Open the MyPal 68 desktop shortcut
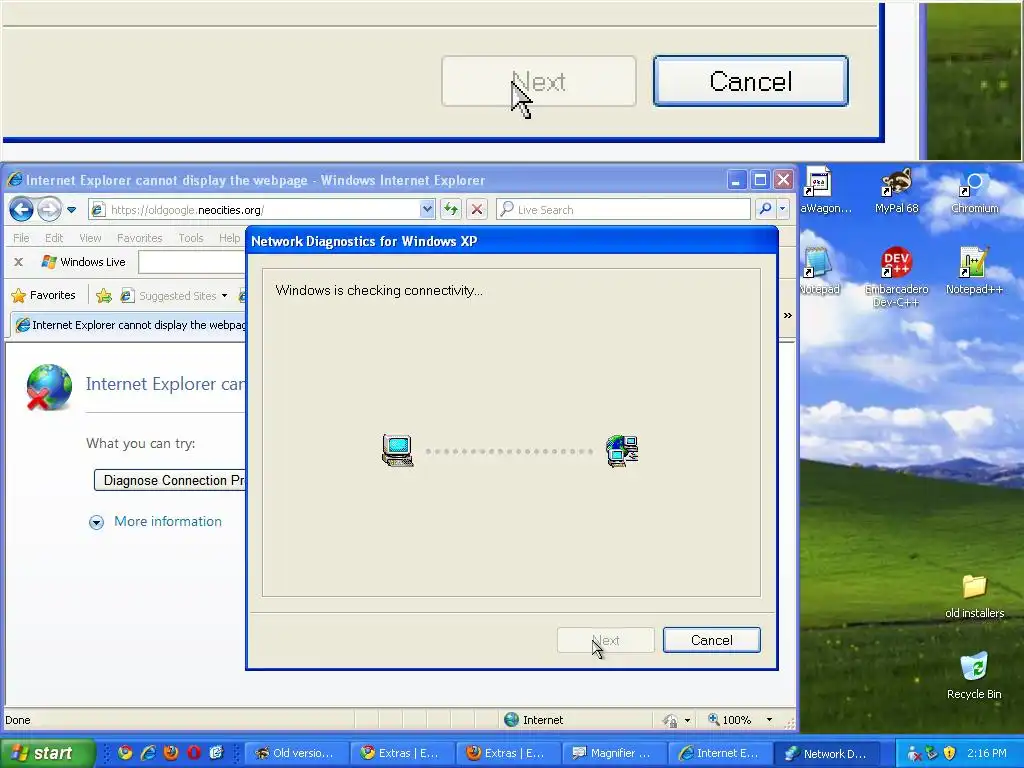 (897, 190)
